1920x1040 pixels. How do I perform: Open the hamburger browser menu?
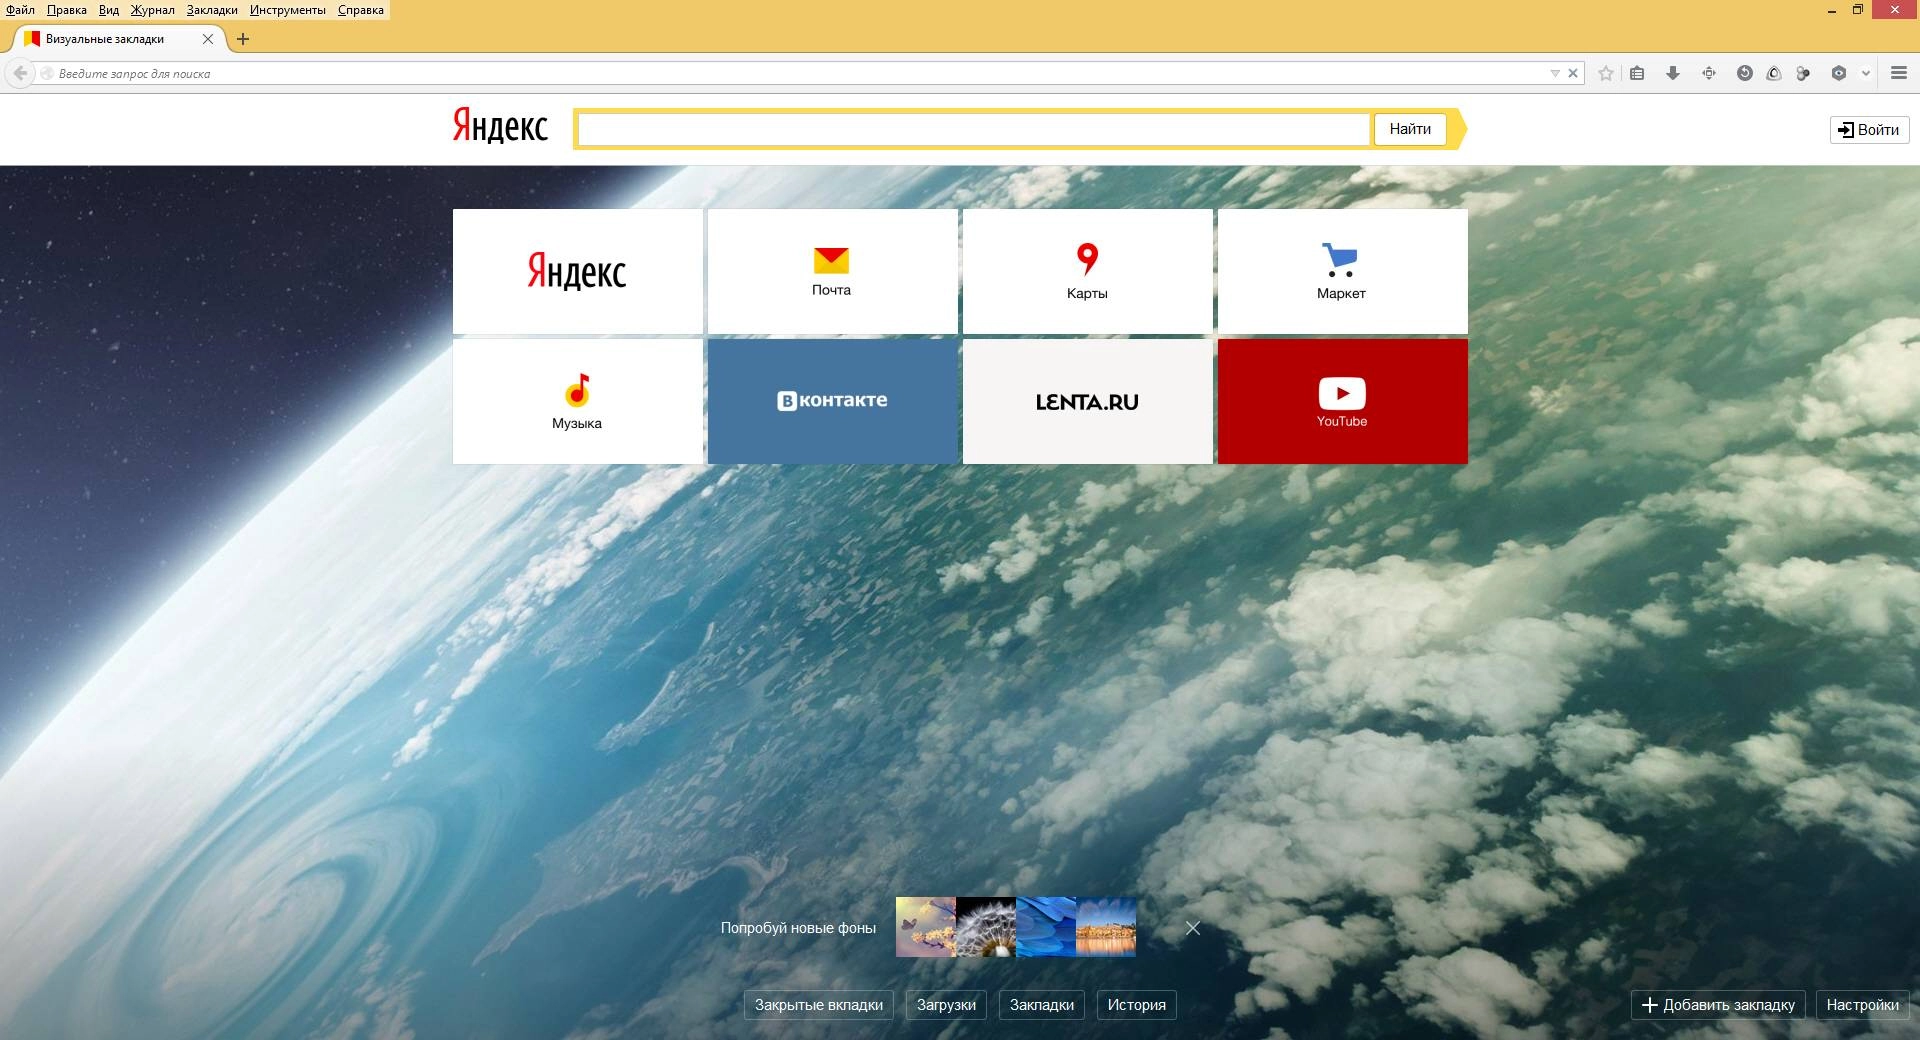(x=1899, y=73)
